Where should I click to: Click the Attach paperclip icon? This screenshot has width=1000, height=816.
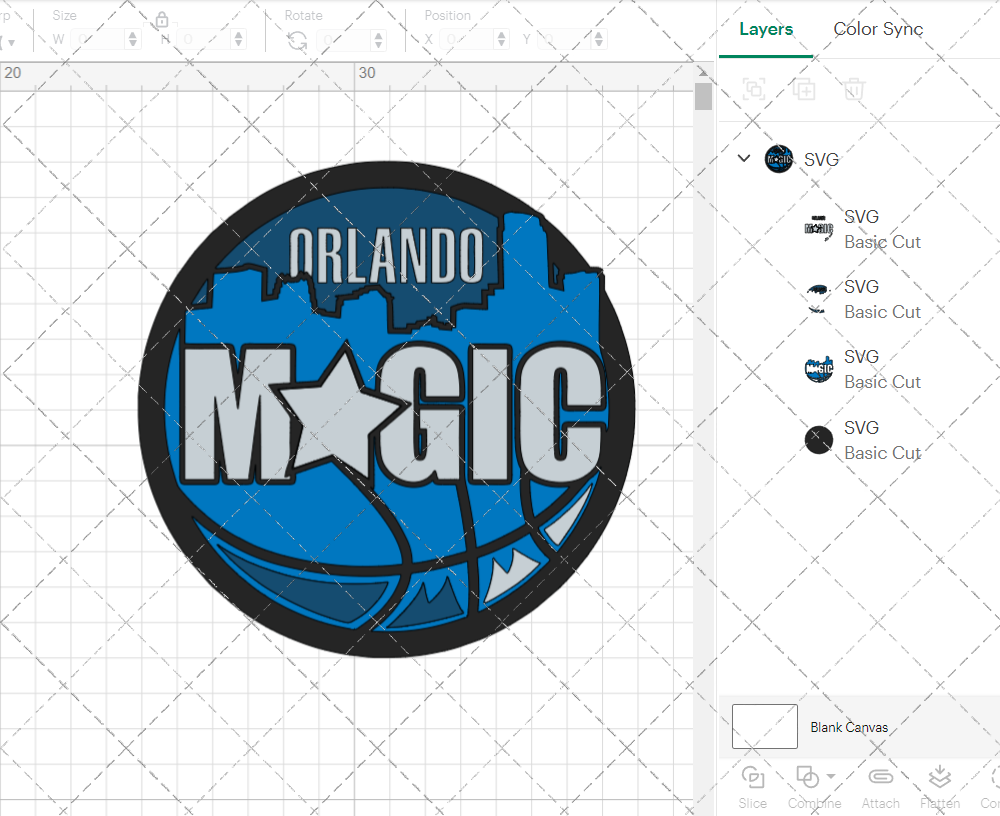click(x=881, y=776)
